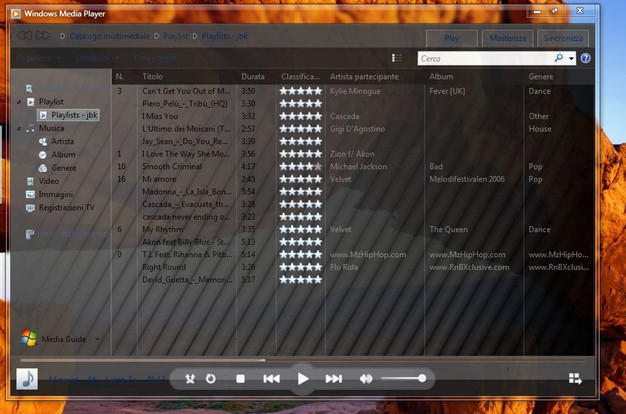Click the search magnifier icon
Image resolution: width=626 pixels, height=414 pixels.
tap(559, 58)
